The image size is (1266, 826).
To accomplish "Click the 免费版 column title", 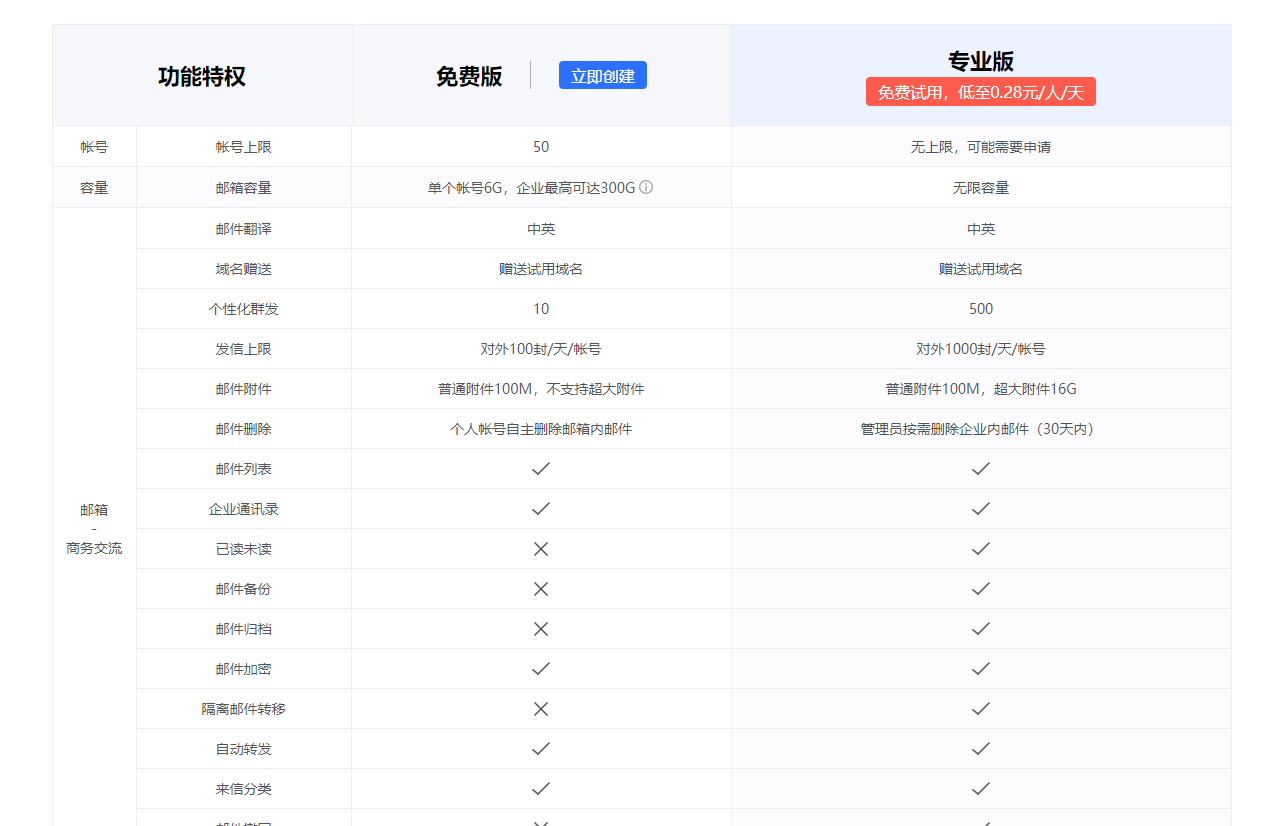I will pos(469,76).
